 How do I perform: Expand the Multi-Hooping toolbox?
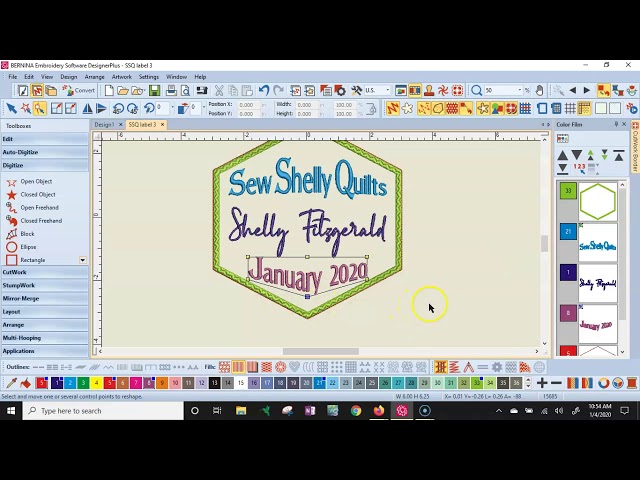click(45, 338)
